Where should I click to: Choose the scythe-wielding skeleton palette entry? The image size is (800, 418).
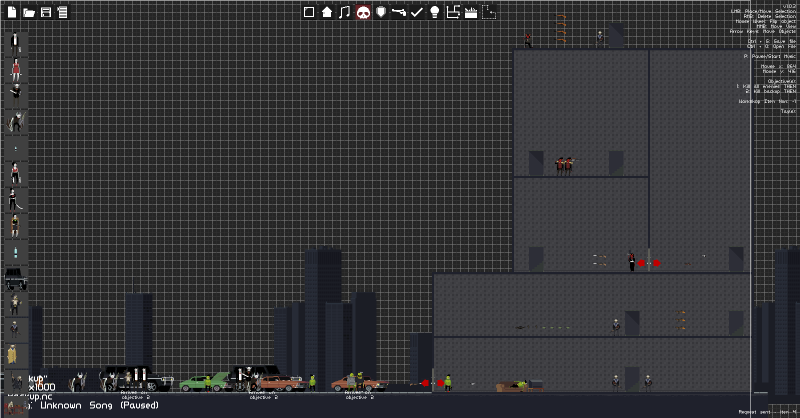click(x=16, y=122)
